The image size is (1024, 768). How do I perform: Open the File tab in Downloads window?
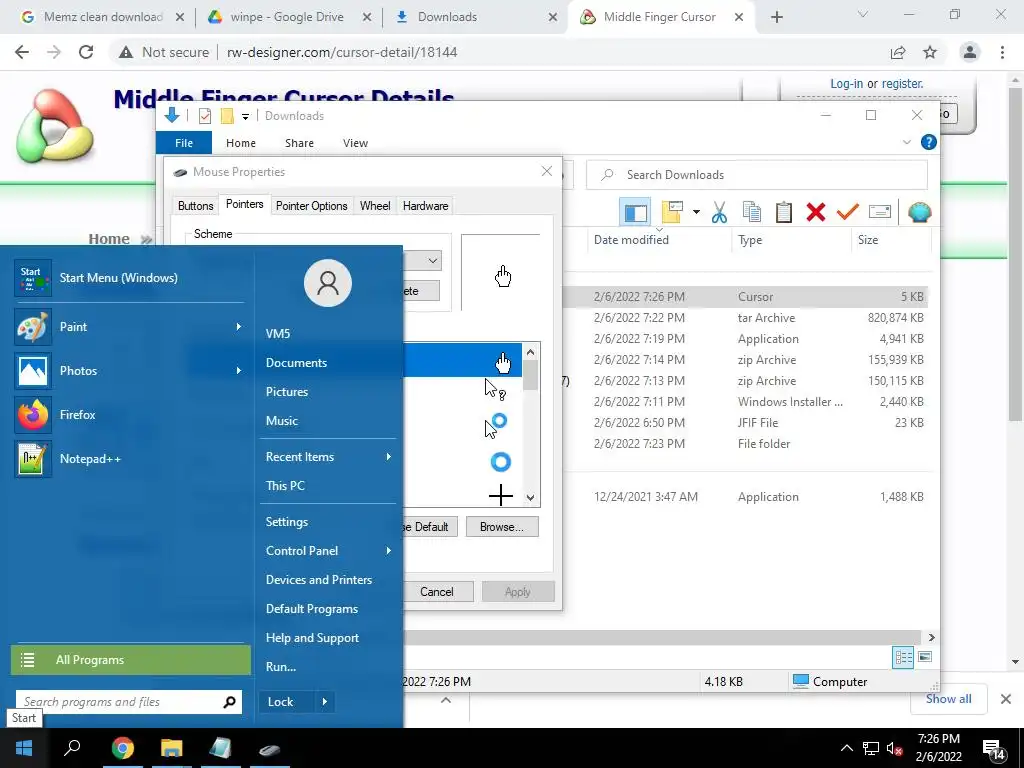pyautogui.click(x=184, y=143)
